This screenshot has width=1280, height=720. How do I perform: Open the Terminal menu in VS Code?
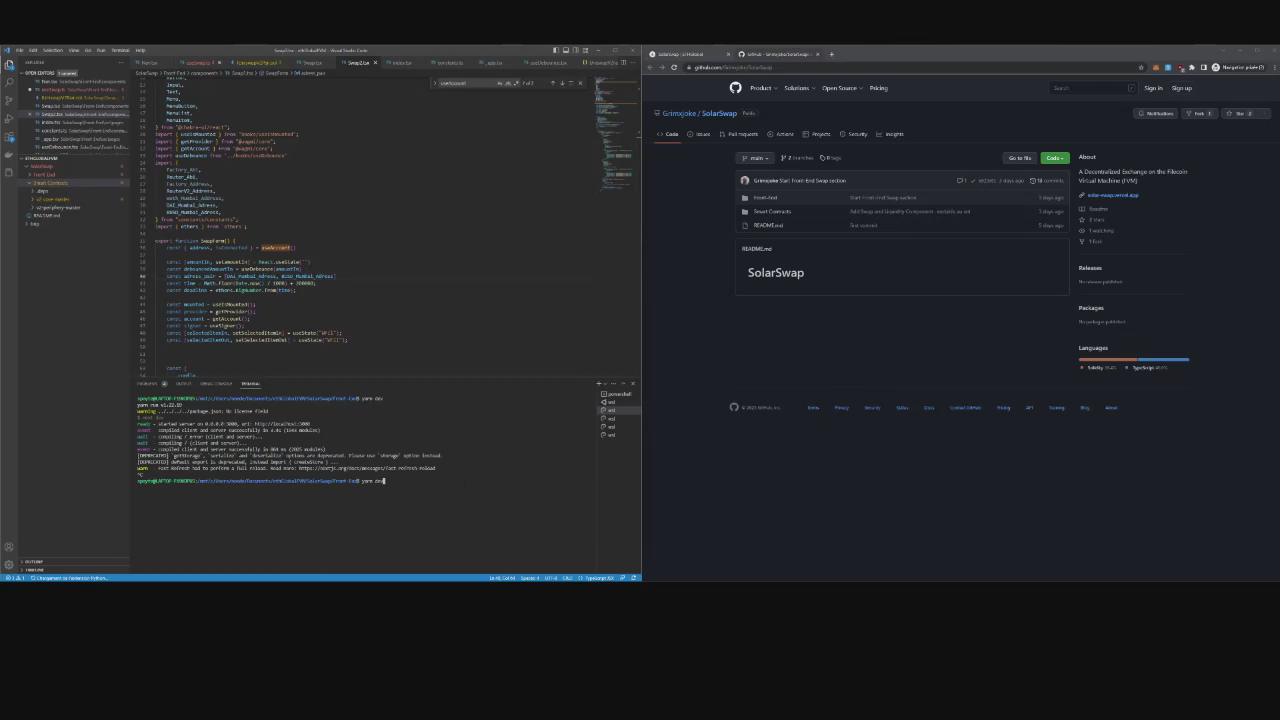120,50
